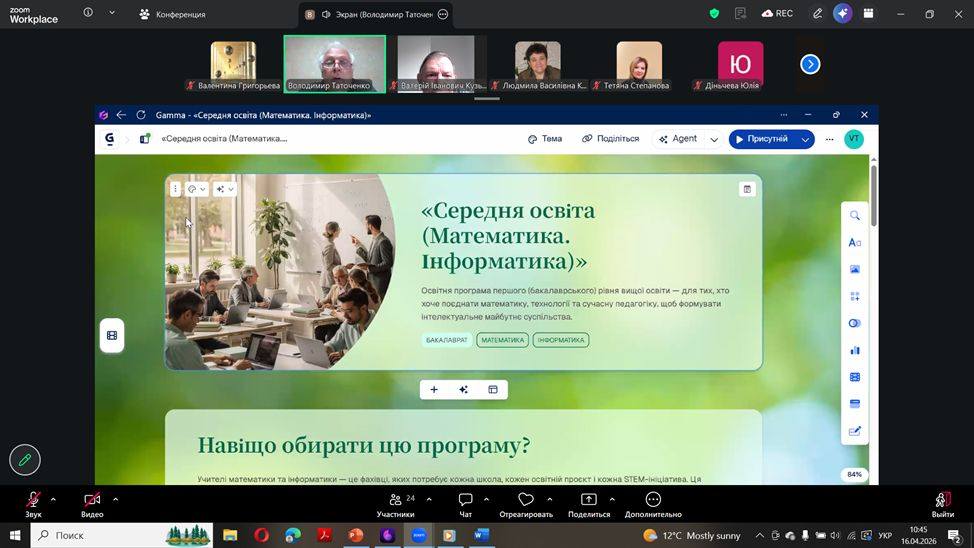Screen dimensions: 974x548
Task: Click the green Поделиться share screen icon
Action: (588, 500)
